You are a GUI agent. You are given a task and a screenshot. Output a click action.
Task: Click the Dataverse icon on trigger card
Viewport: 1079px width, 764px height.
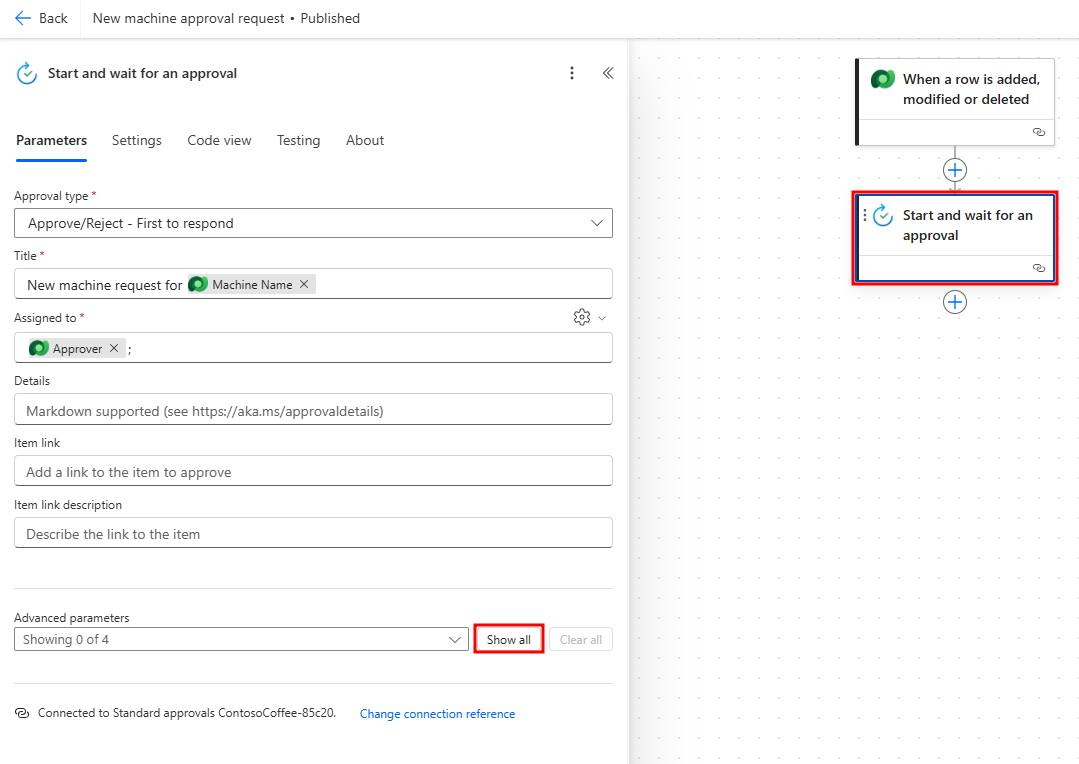click(883, 80)
